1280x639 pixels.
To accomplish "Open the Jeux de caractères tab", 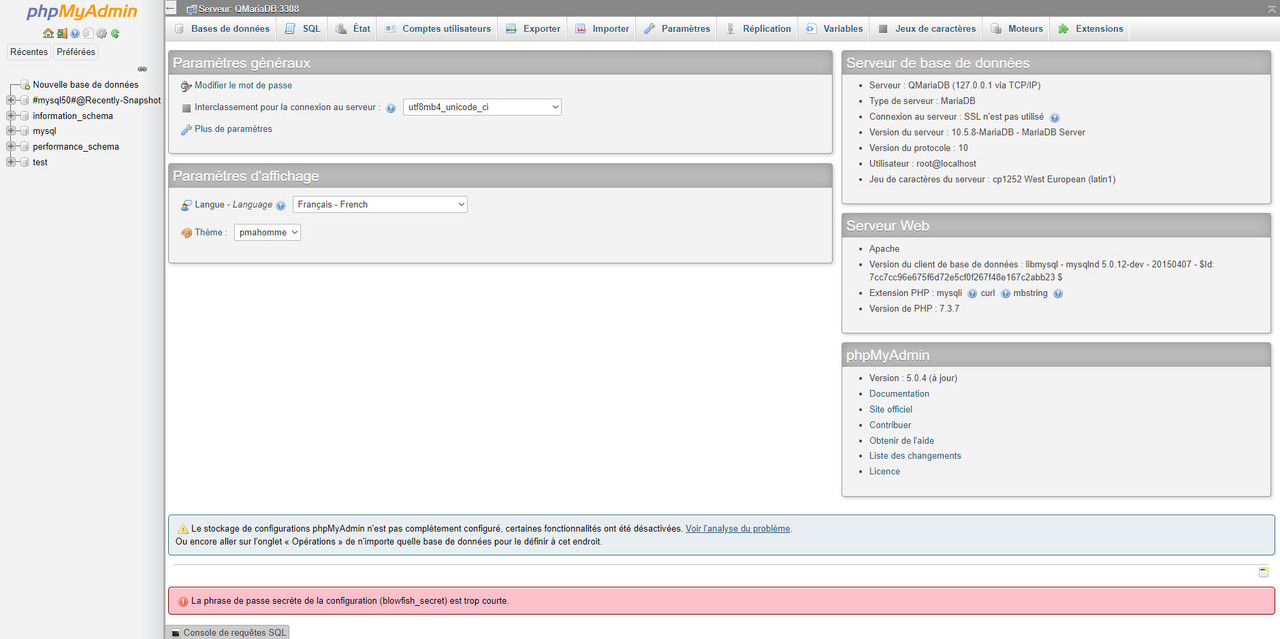I will pyautogui.click(x=927, y=29).
